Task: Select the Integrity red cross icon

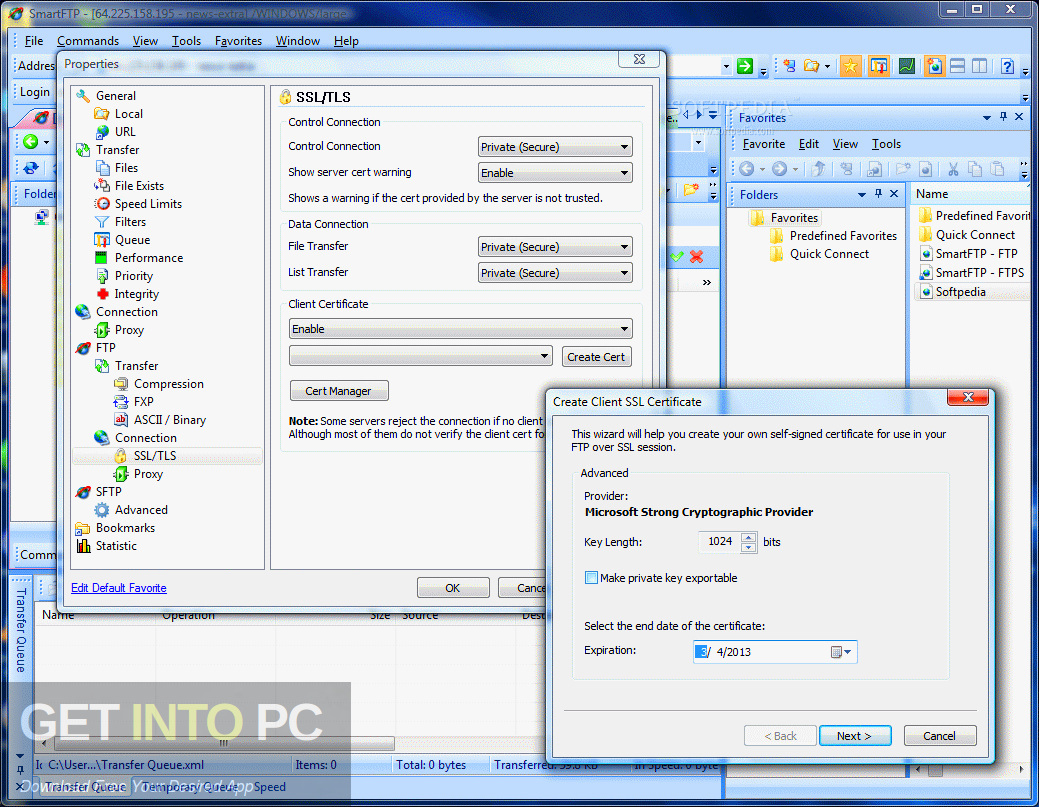Action: pyautogui.click(x=102, y=294)
